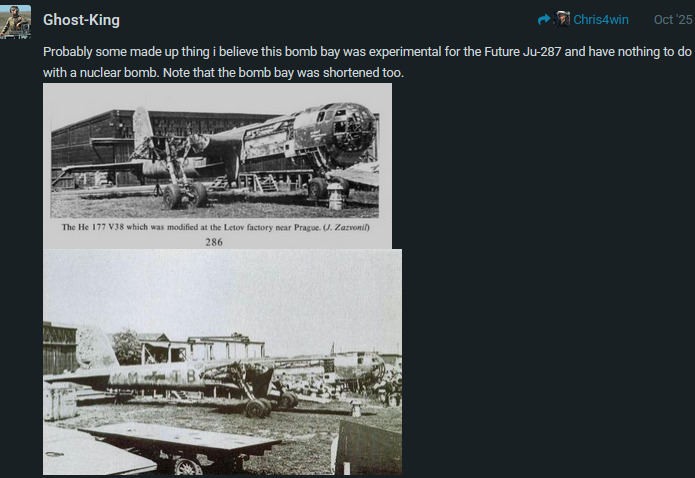Viewport: 695px width, 478px height.
Task: Click the page number 286
Action: [214, 242]
